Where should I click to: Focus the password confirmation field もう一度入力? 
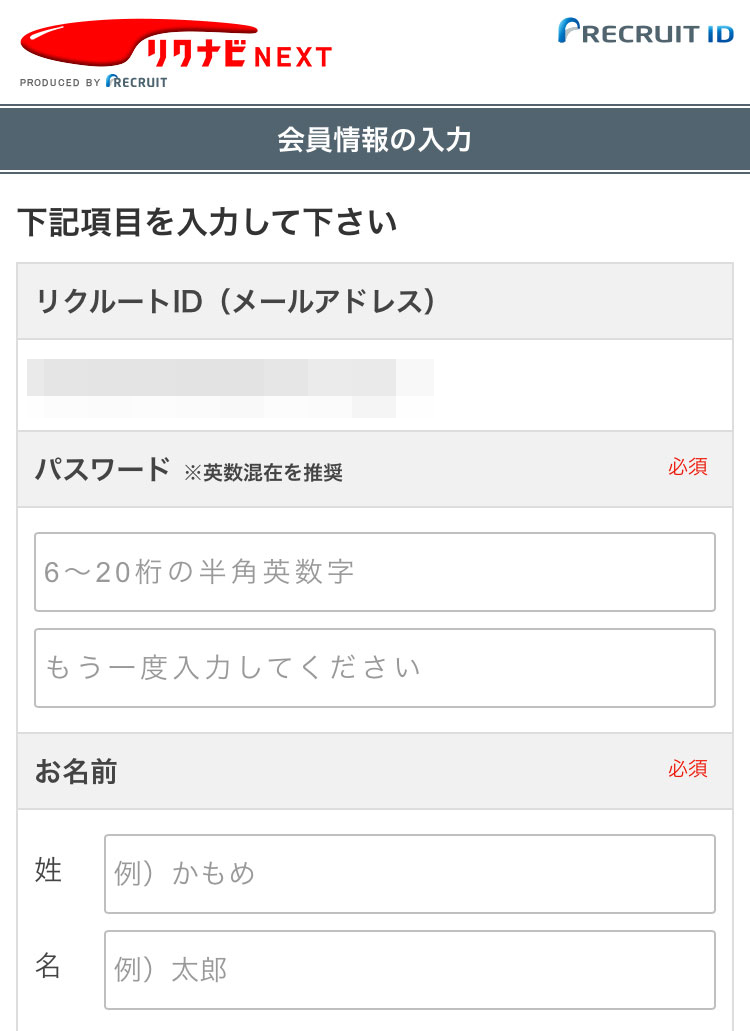(x=375, y=668)
